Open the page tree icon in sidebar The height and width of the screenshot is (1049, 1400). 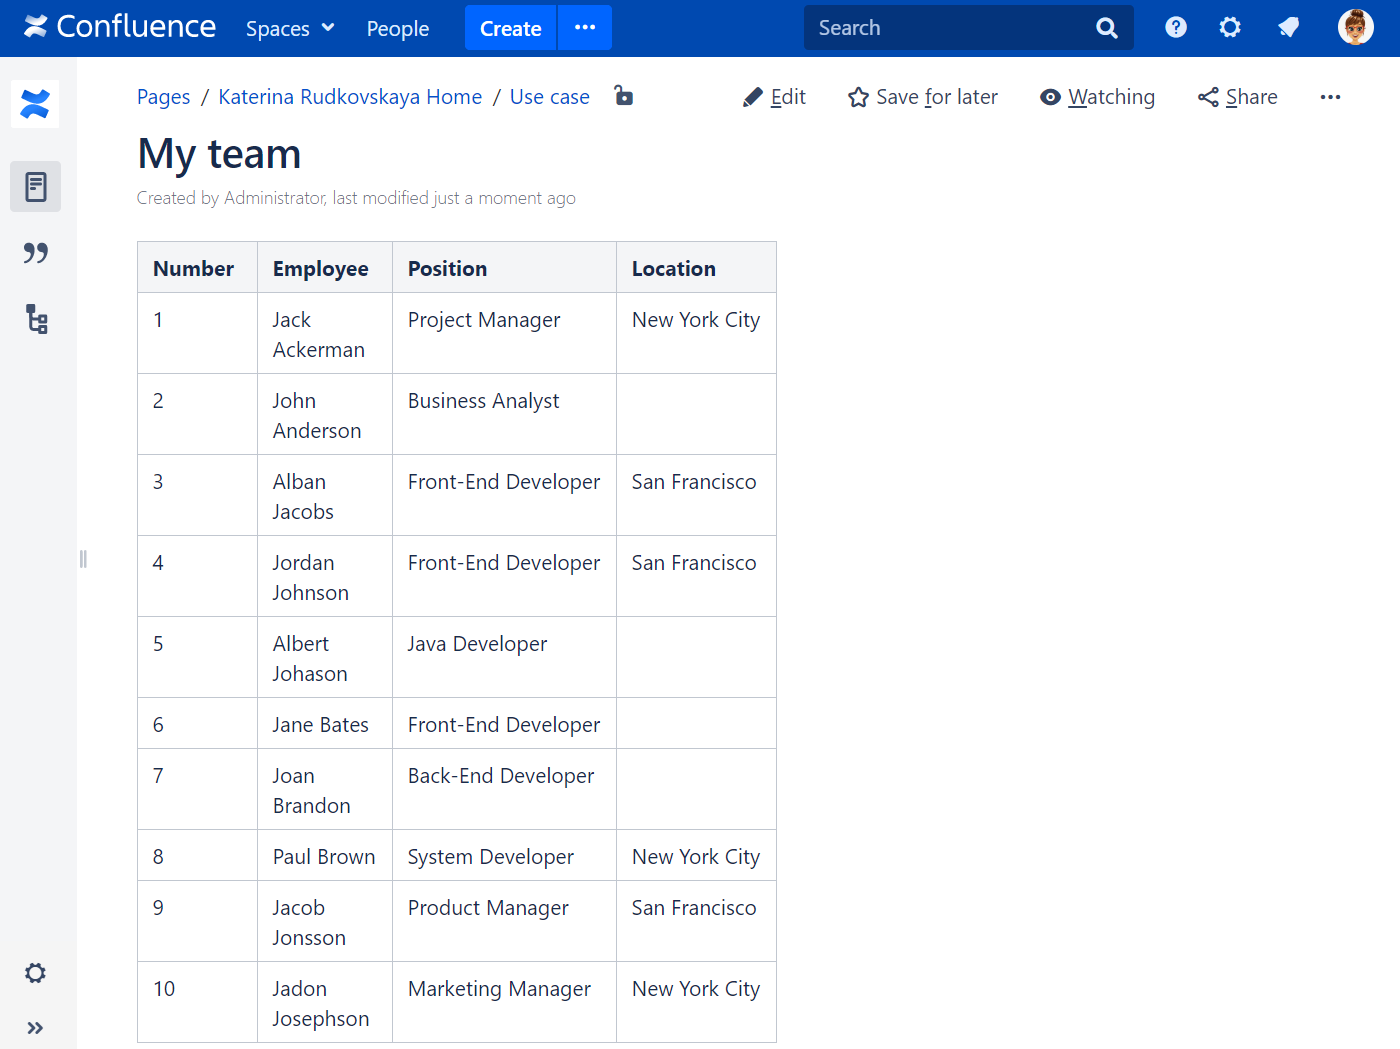pyautogui.click(x=36, y=320)
